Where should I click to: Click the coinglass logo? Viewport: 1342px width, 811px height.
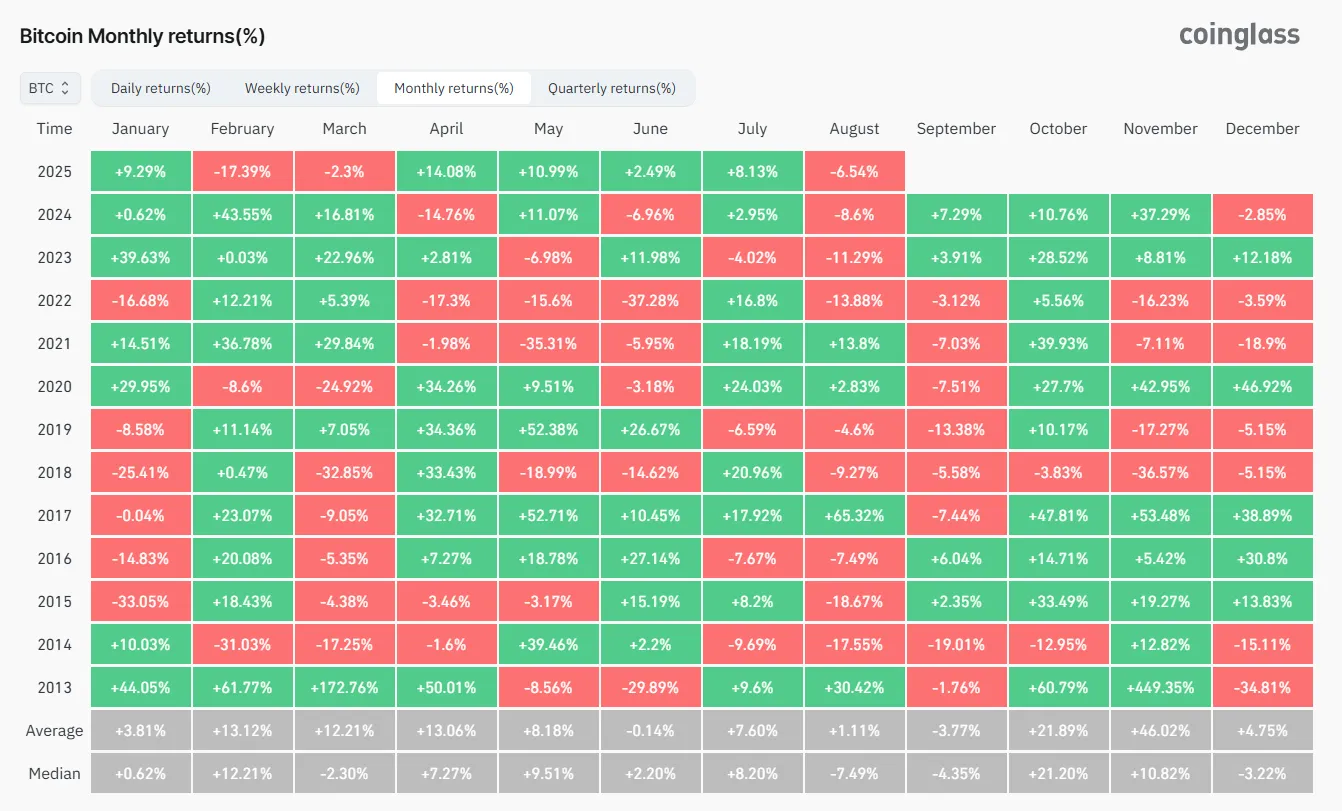(1239, 35)
